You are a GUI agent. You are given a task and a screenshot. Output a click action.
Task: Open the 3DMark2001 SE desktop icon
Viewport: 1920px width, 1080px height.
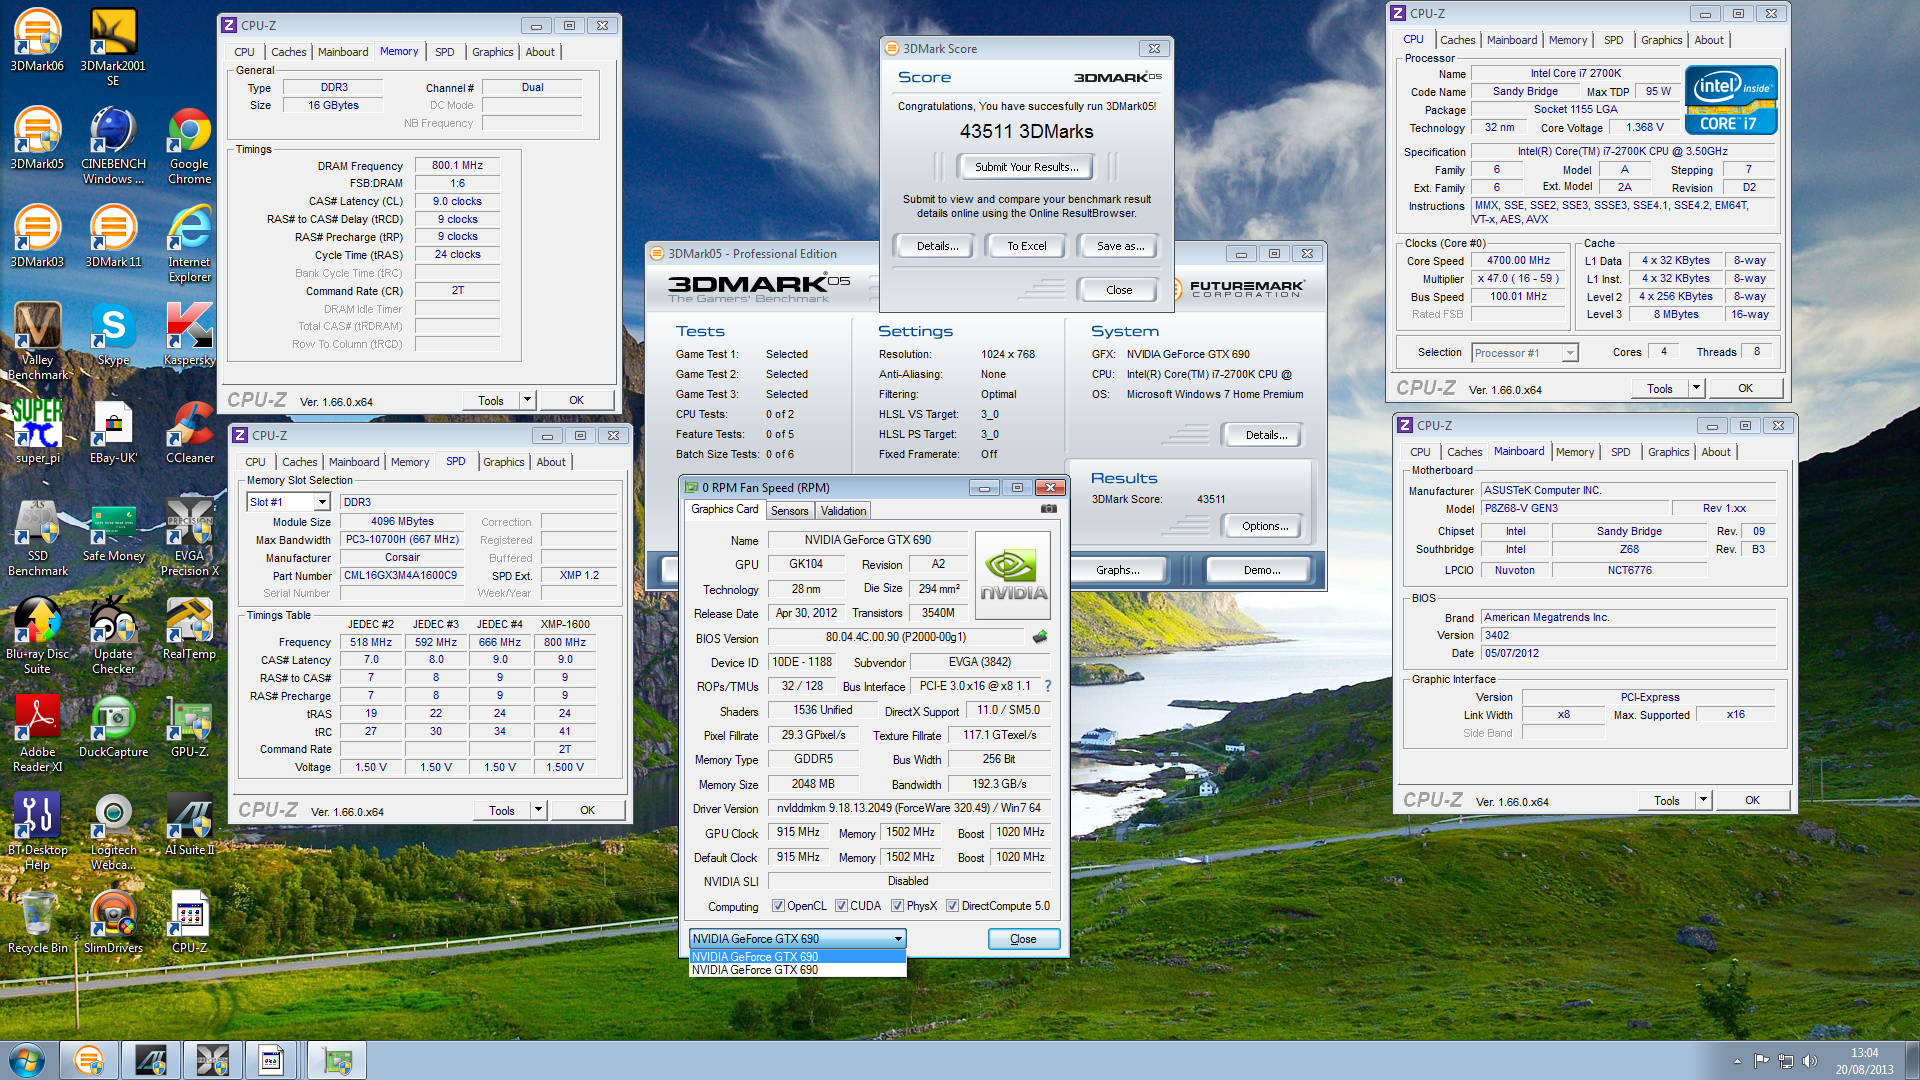tap(113, 47)
